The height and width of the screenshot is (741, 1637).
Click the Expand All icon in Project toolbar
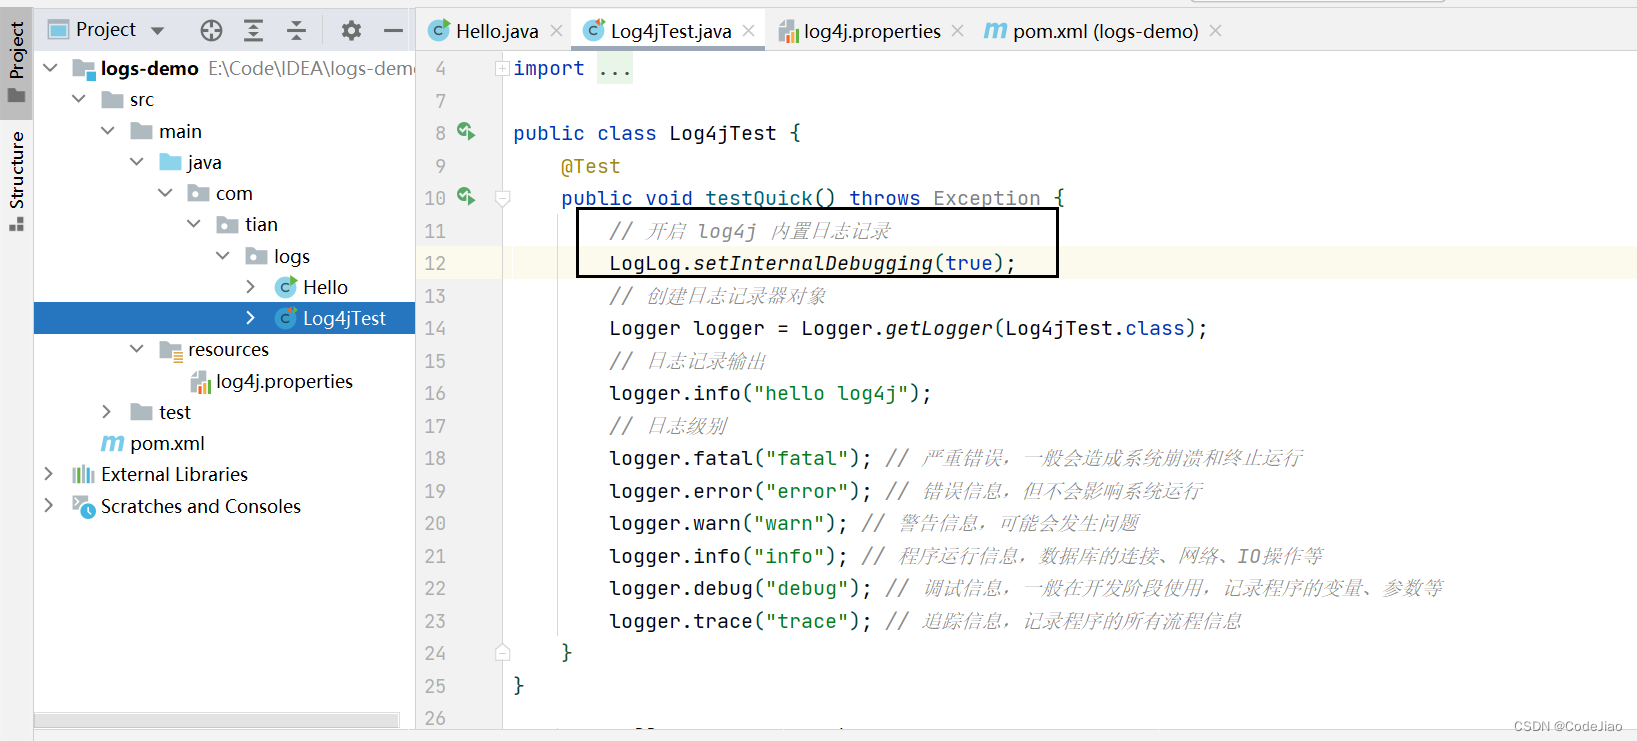click(254, 30)
